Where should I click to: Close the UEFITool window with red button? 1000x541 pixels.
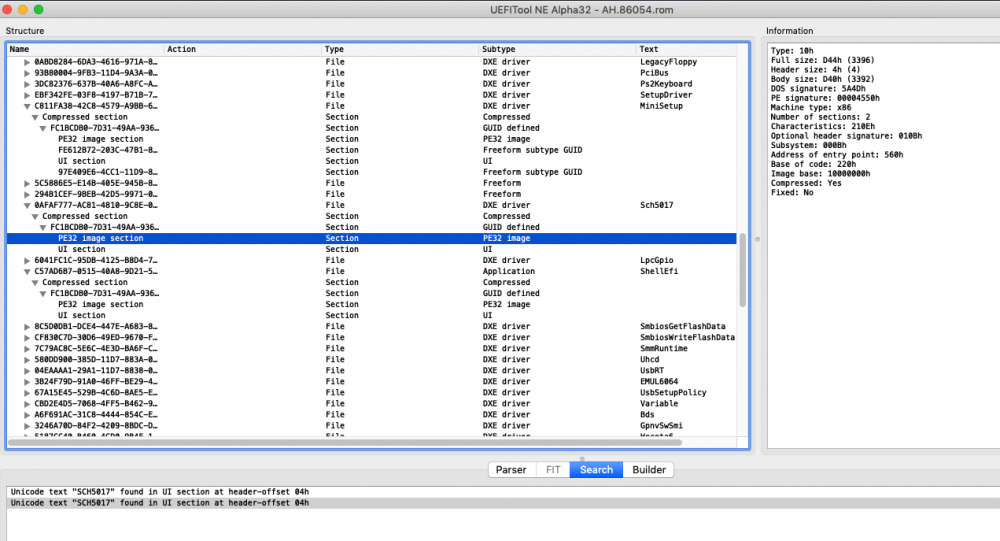(7, 10)
